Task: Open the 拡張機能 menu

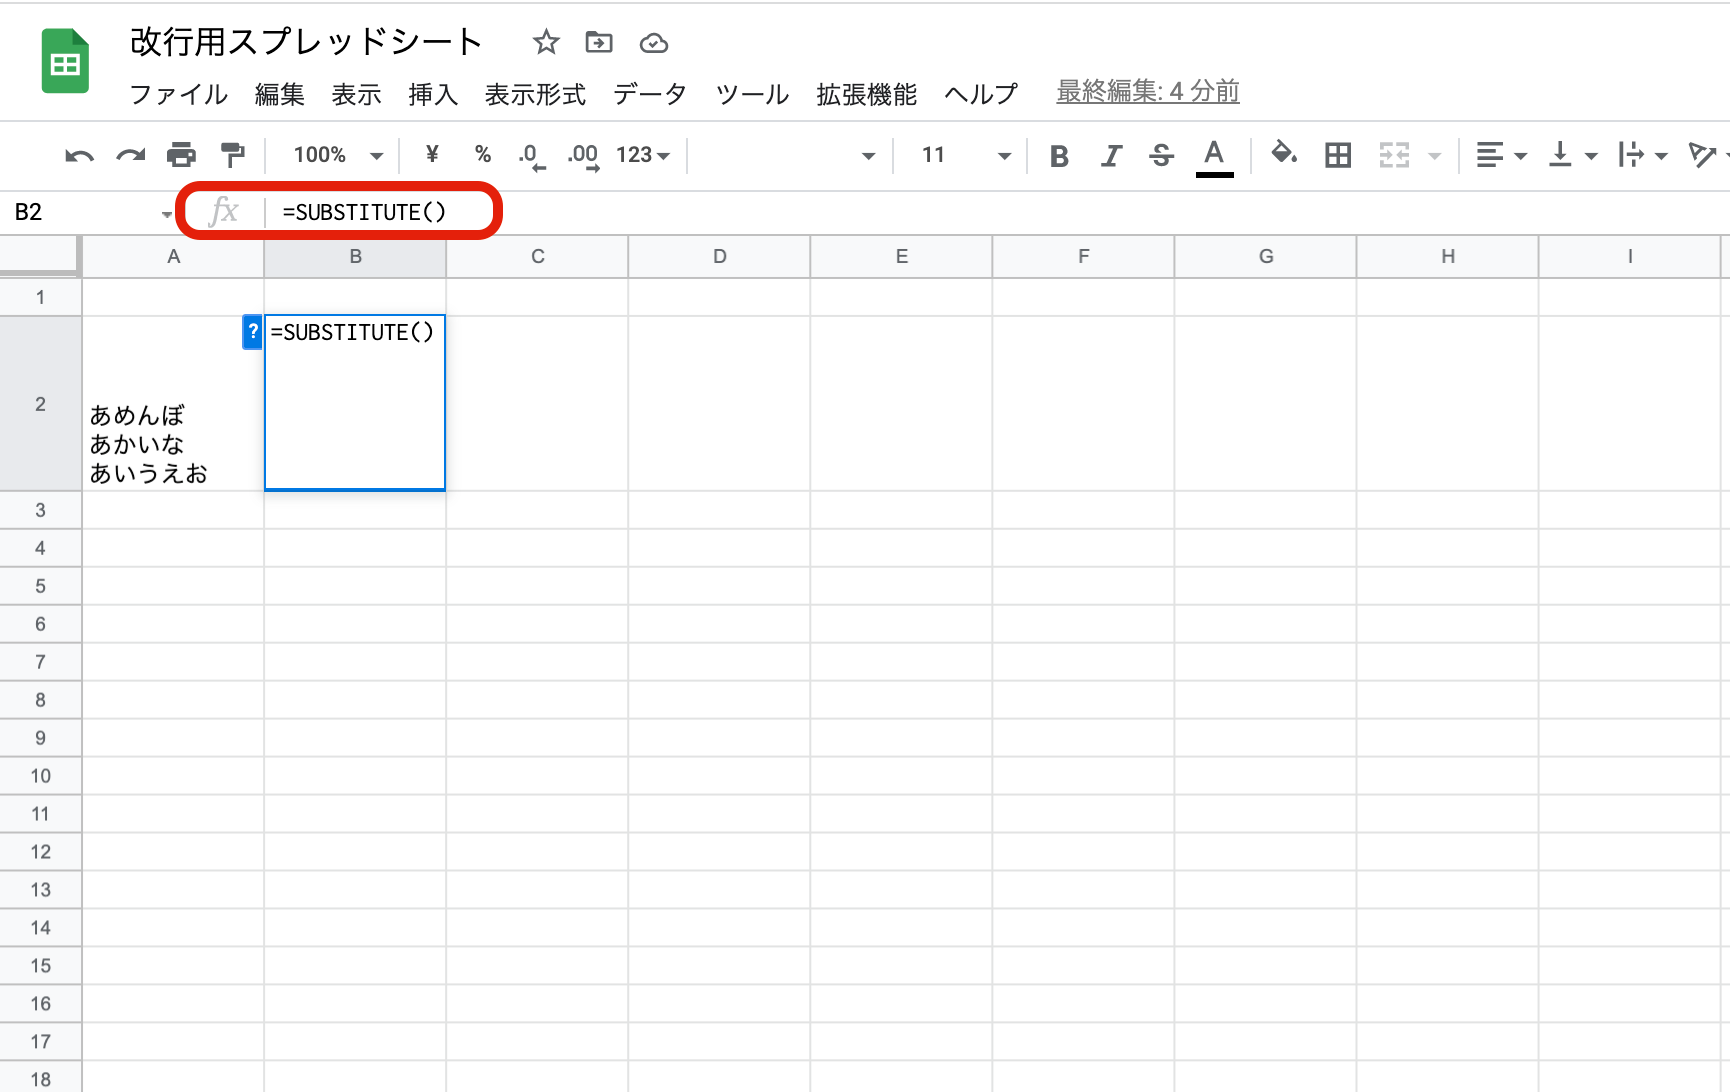Action: tap(867, 94)
